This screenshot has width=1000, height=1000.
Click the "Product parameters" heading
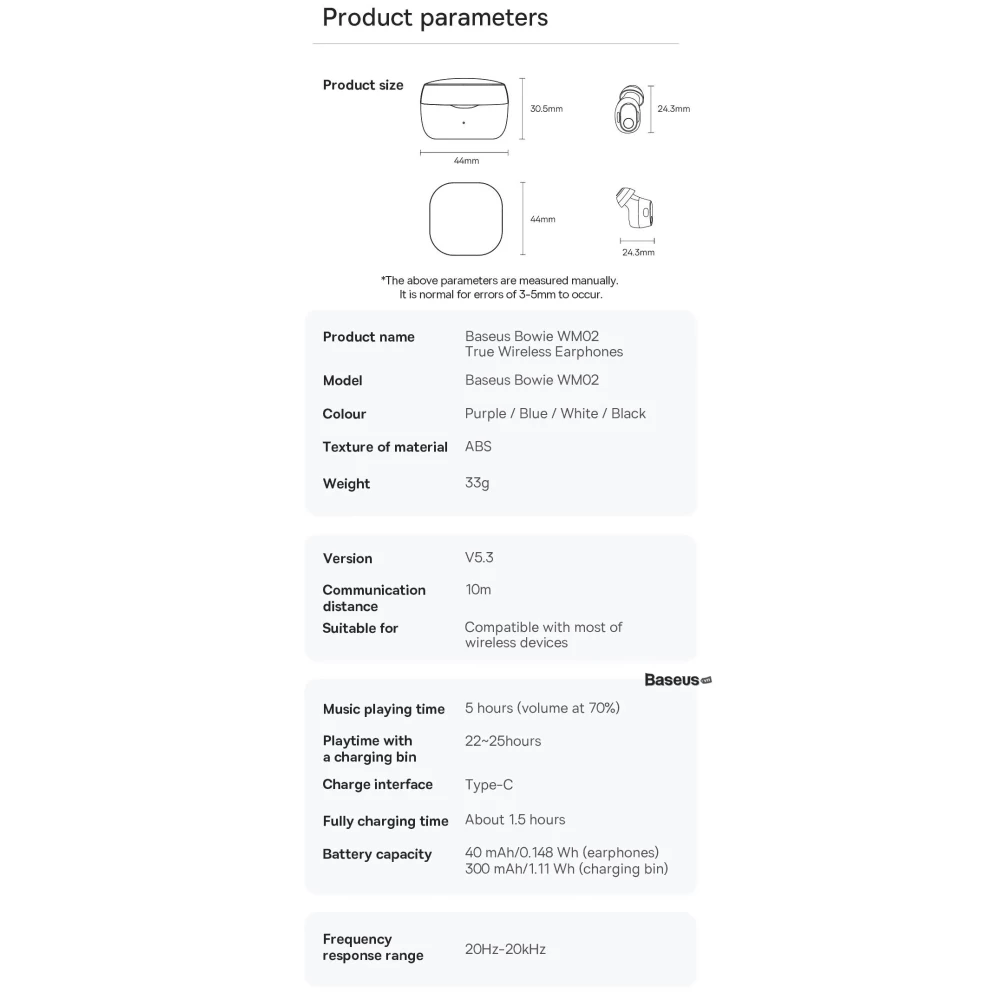point(435,18)
